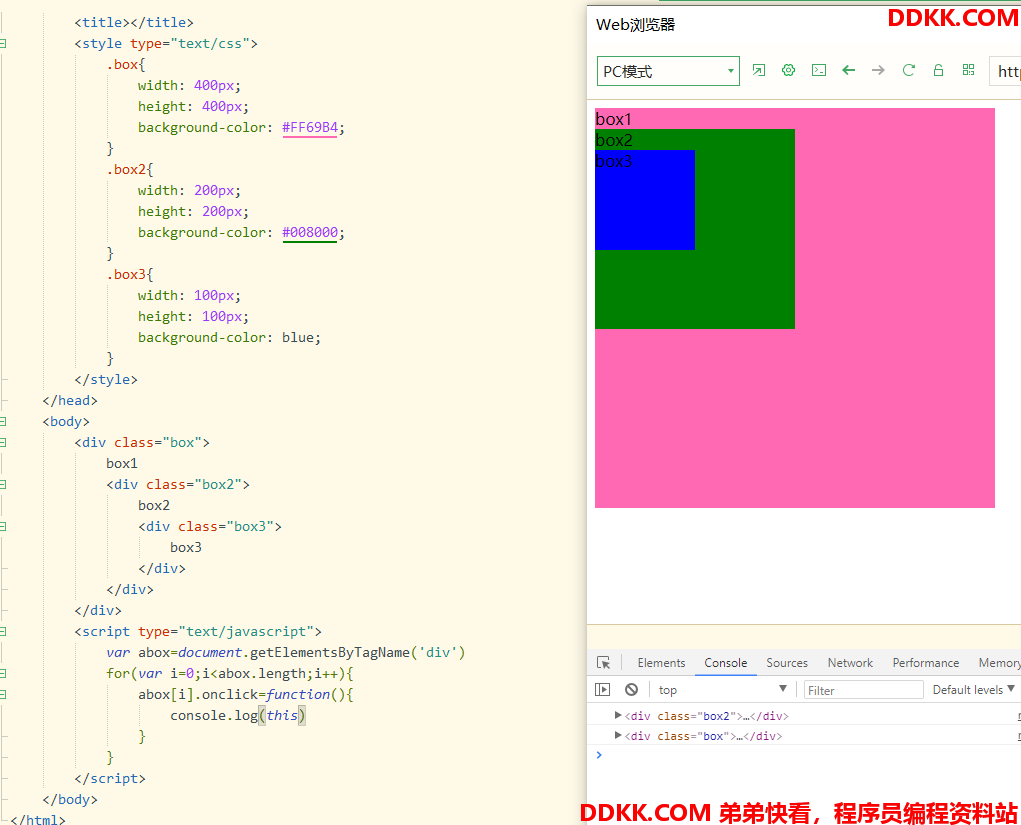Focus the console Filter field
Image resolution: width=1021 pixels, height=825 pixels.
coord(864,690)
